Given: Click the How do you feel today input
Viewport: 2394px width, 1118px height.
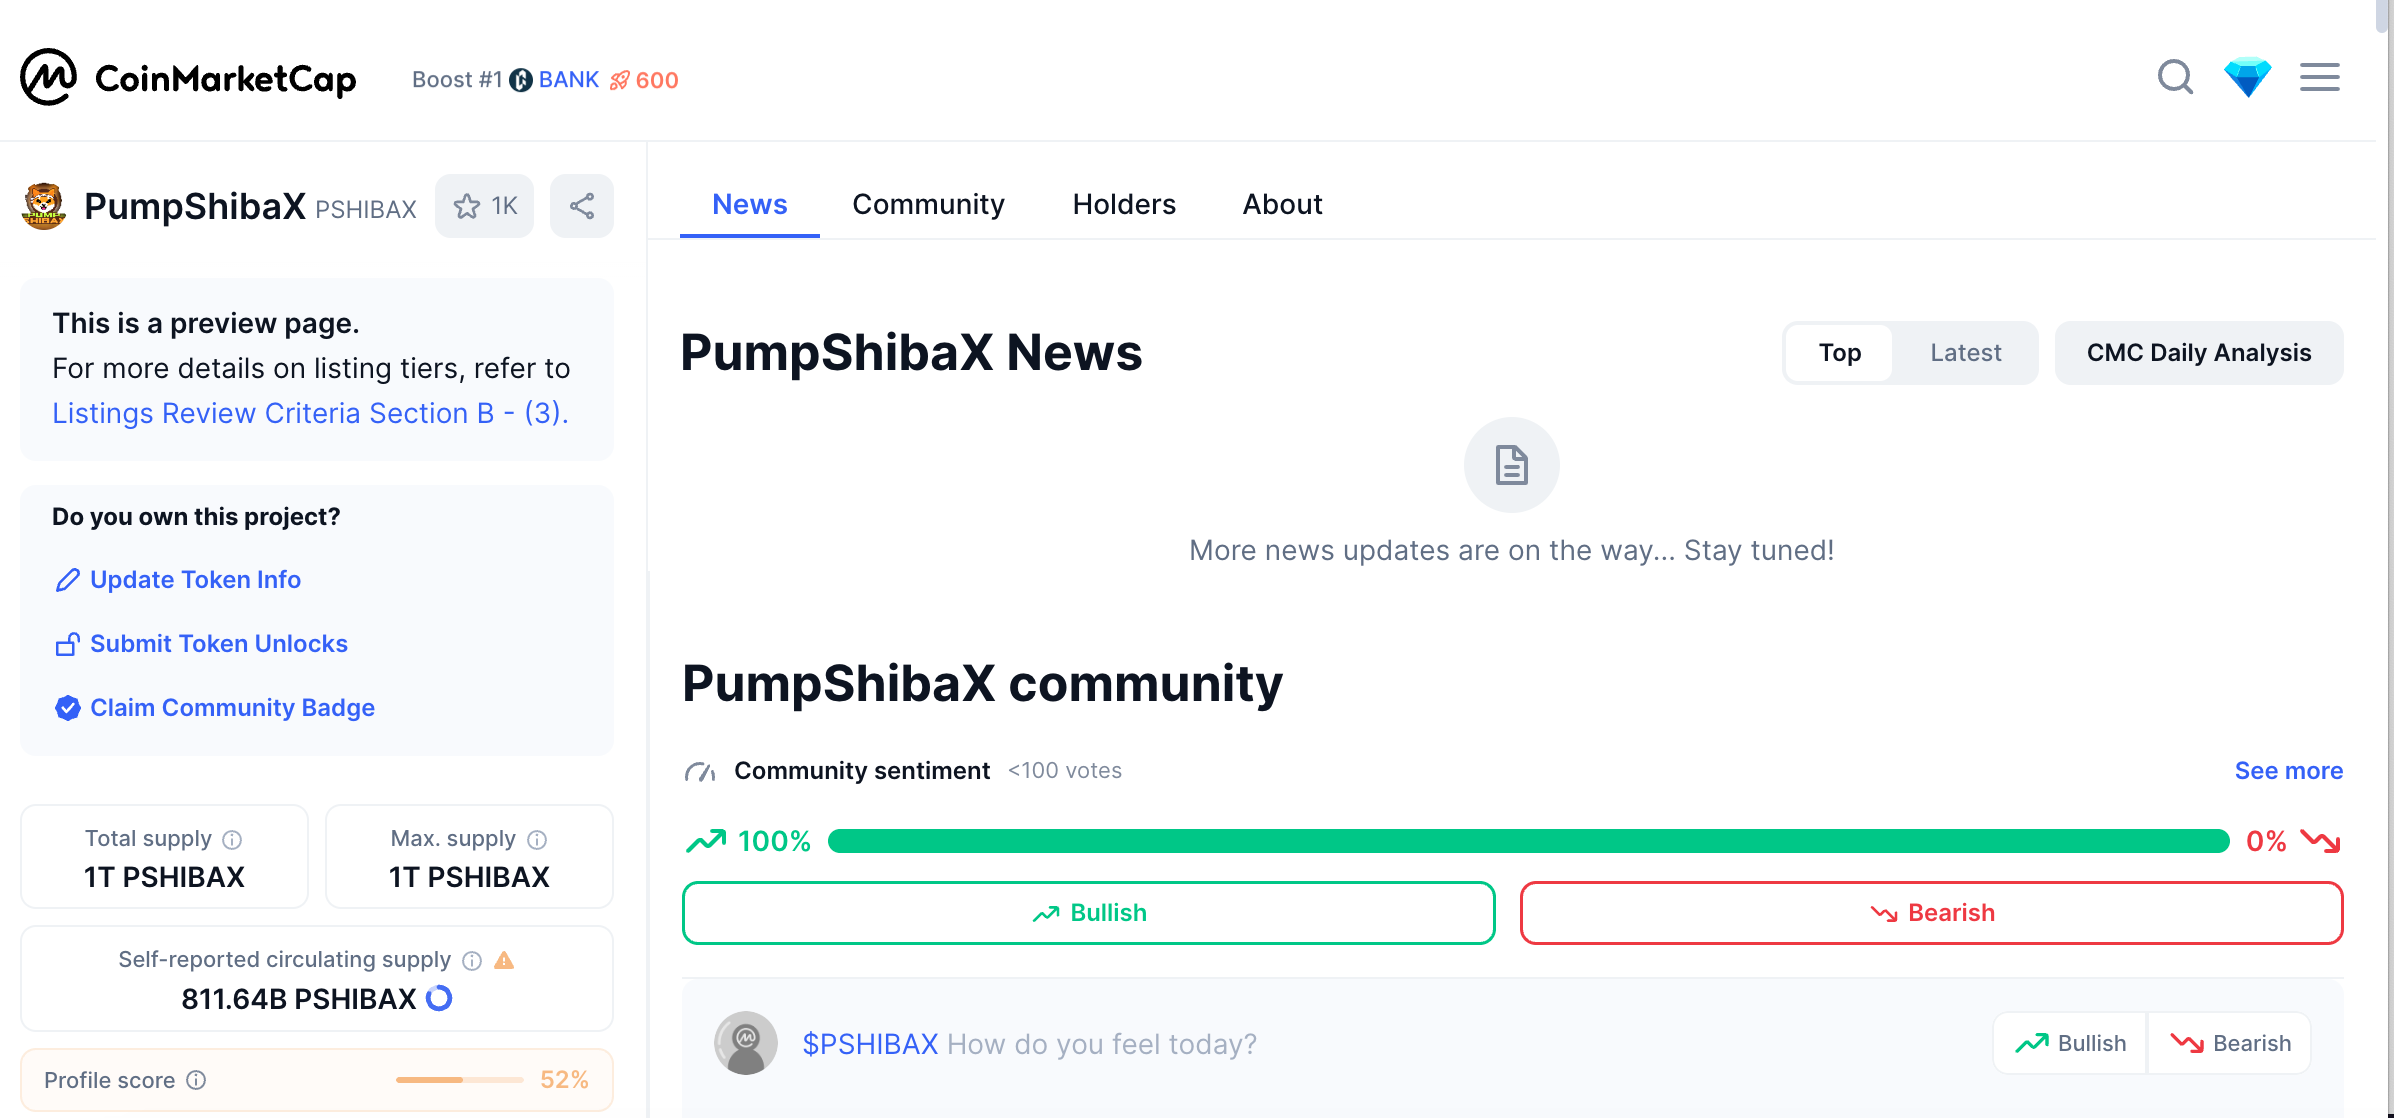Looking at the screenshot, I should coord(1101,1044).
